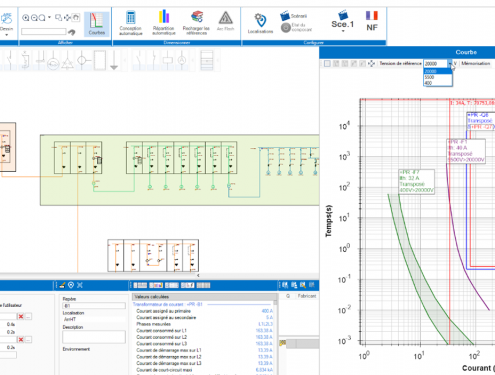Click the Repère input field
Image resolution: width=495 pixels, height=375 pixels.
click(94, 306)
